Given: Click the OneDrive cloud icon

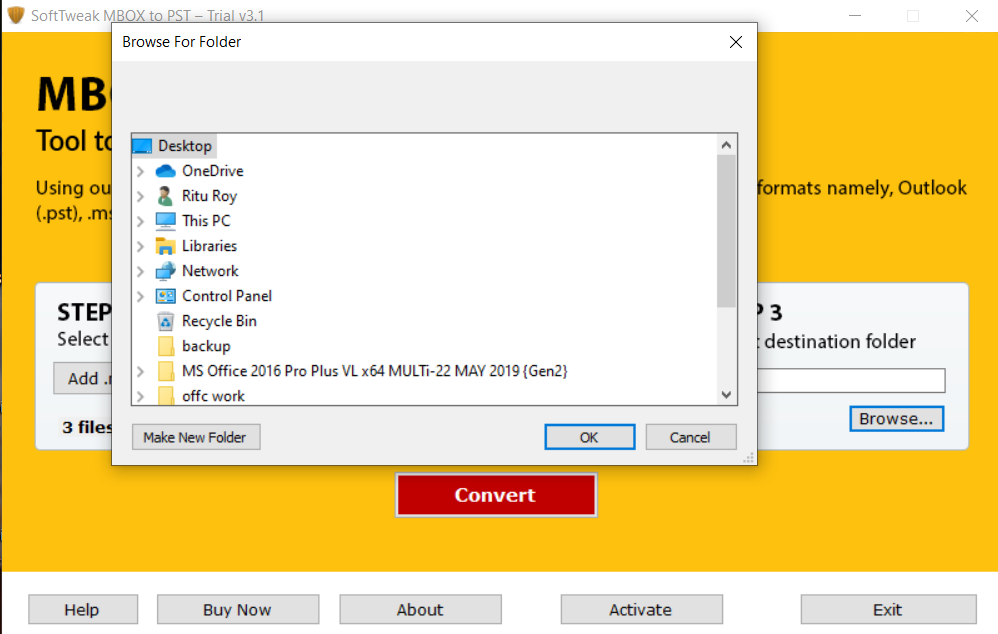Looking at the screenshot, I should pos(165,171).
